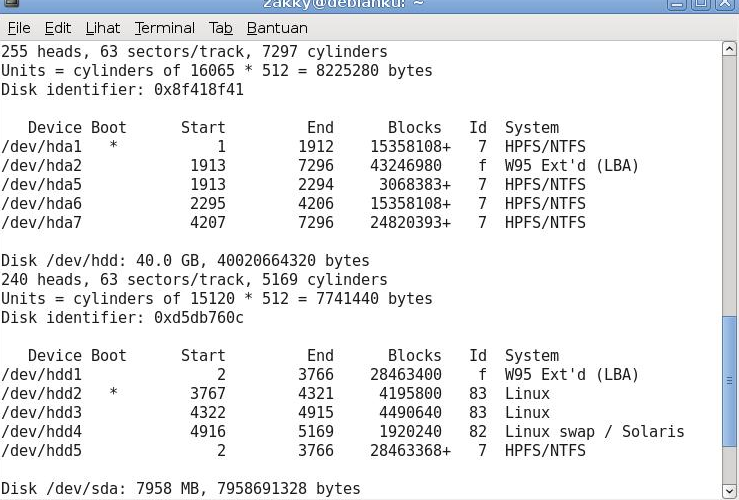This screenshot has height=500, width=739.
Task: Click W95 Ext'd (LBA) in hdd1 row
Action: point(572,375)
